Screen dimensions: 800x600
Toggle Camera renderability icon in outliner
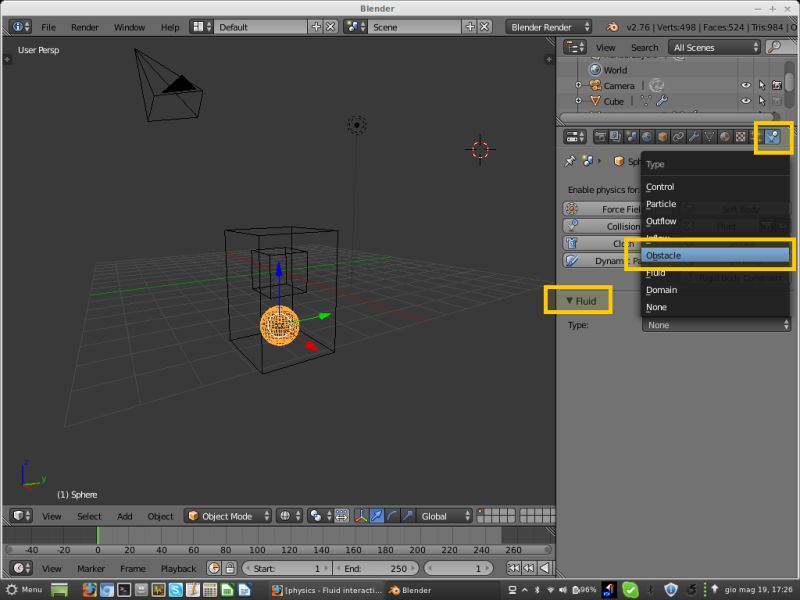[x=777, y=85]
